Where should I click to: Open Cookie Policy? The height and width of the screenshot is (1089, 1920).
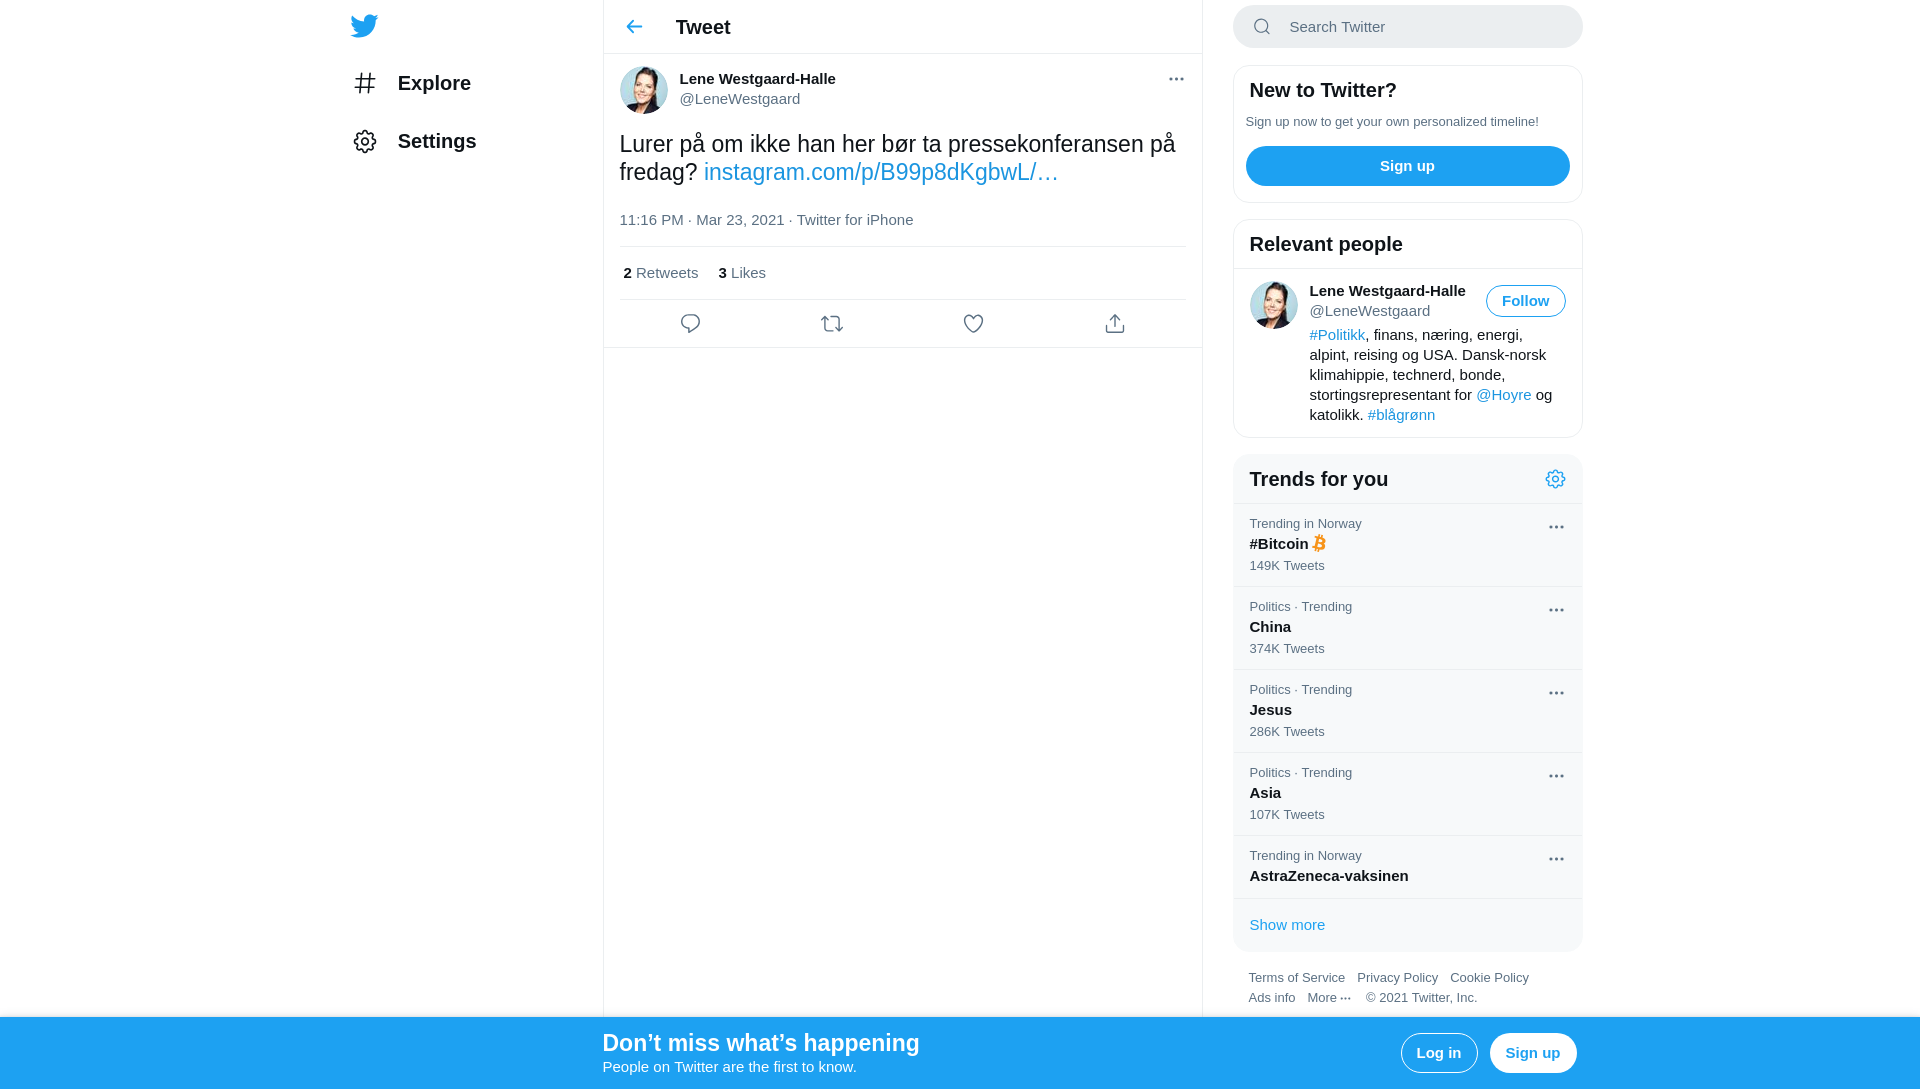click(1489, 978)
